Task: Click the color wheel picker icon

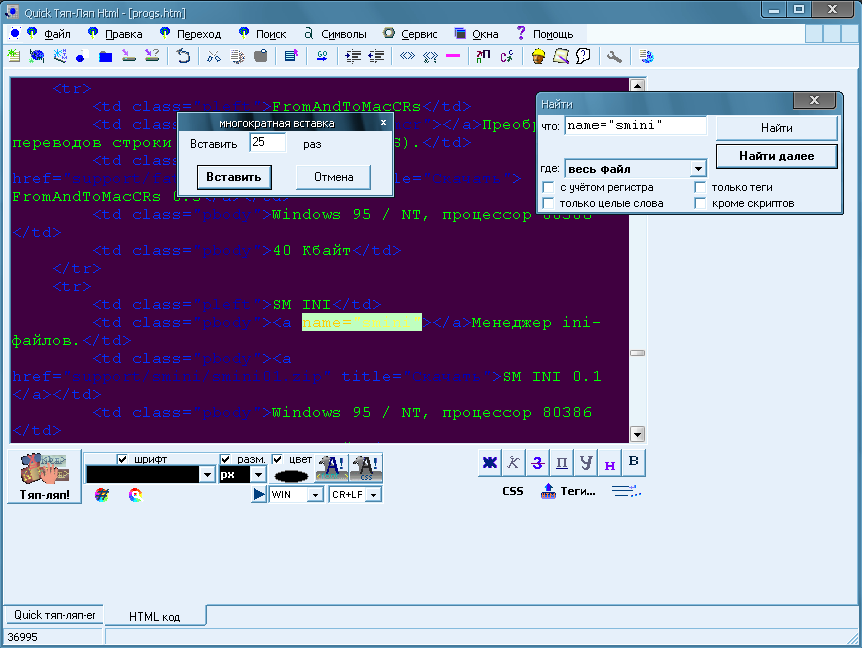Action: [x=135, y=495]
